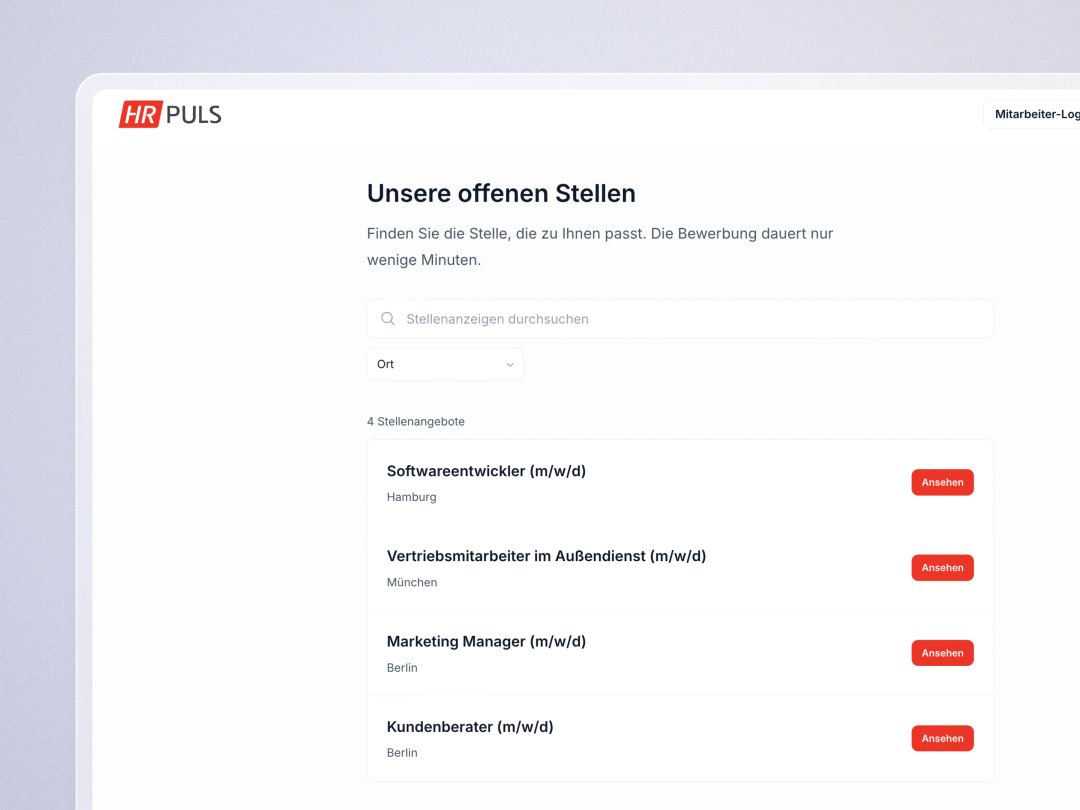This screenshot has width=1080, height=810.
Task: Open the Ort dropdown filter
Action: [x=445, y=364]
